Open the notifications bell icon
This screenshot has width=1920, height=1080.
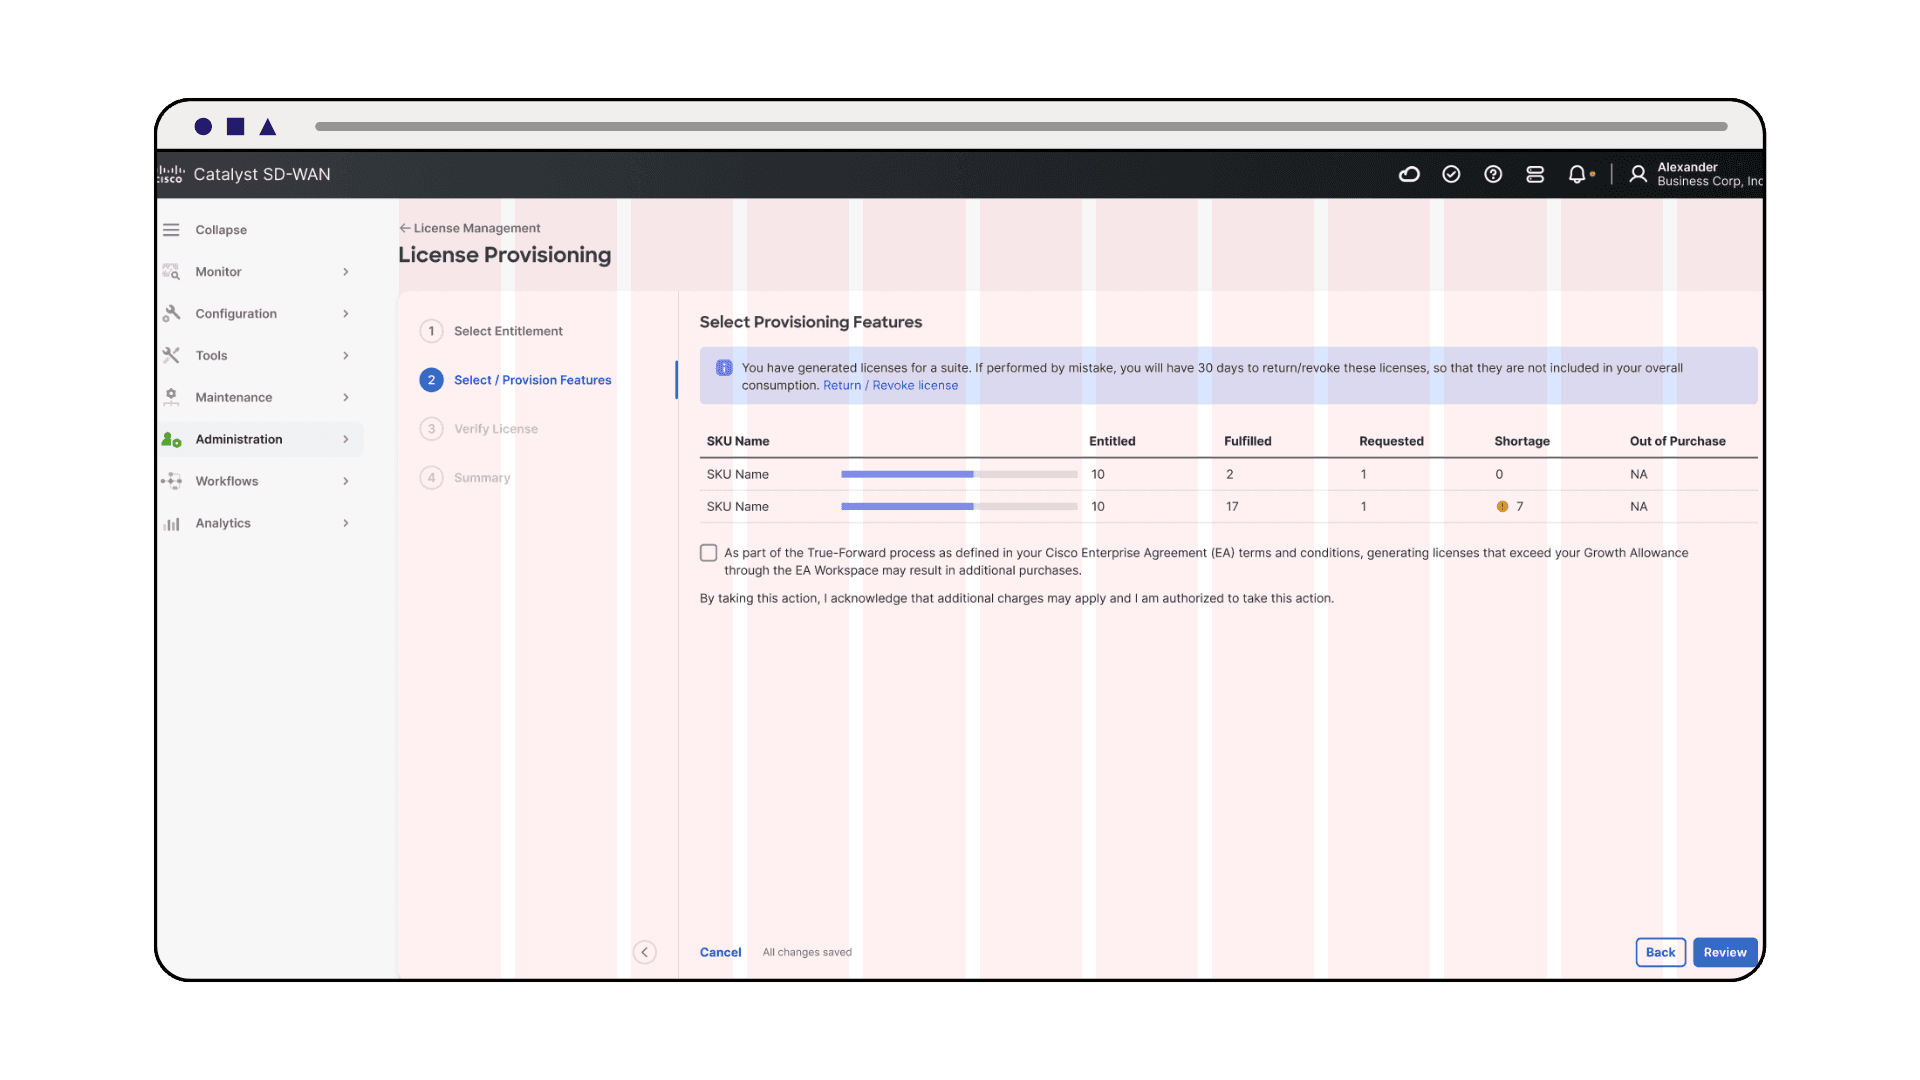tap(1577, 174)
